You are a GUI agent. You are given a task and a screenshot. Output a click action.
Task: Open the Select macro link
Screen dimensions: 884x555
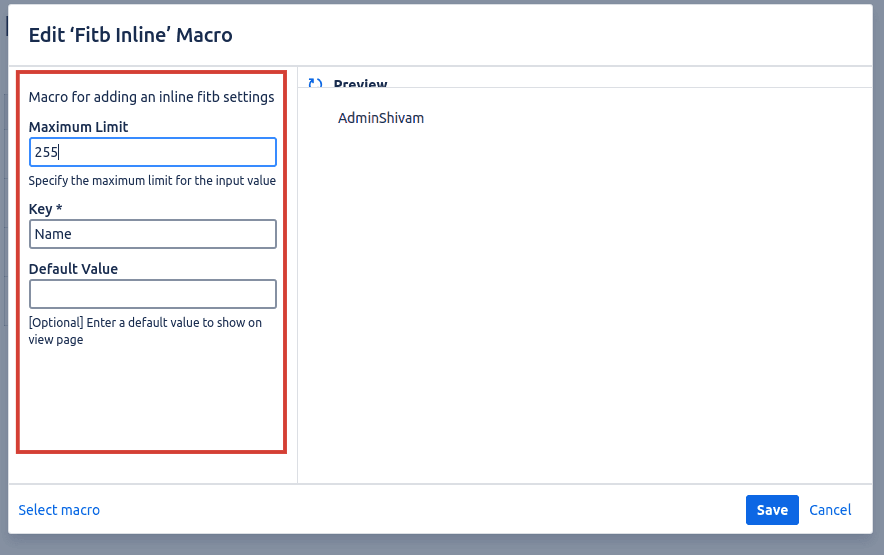[59, 510]
